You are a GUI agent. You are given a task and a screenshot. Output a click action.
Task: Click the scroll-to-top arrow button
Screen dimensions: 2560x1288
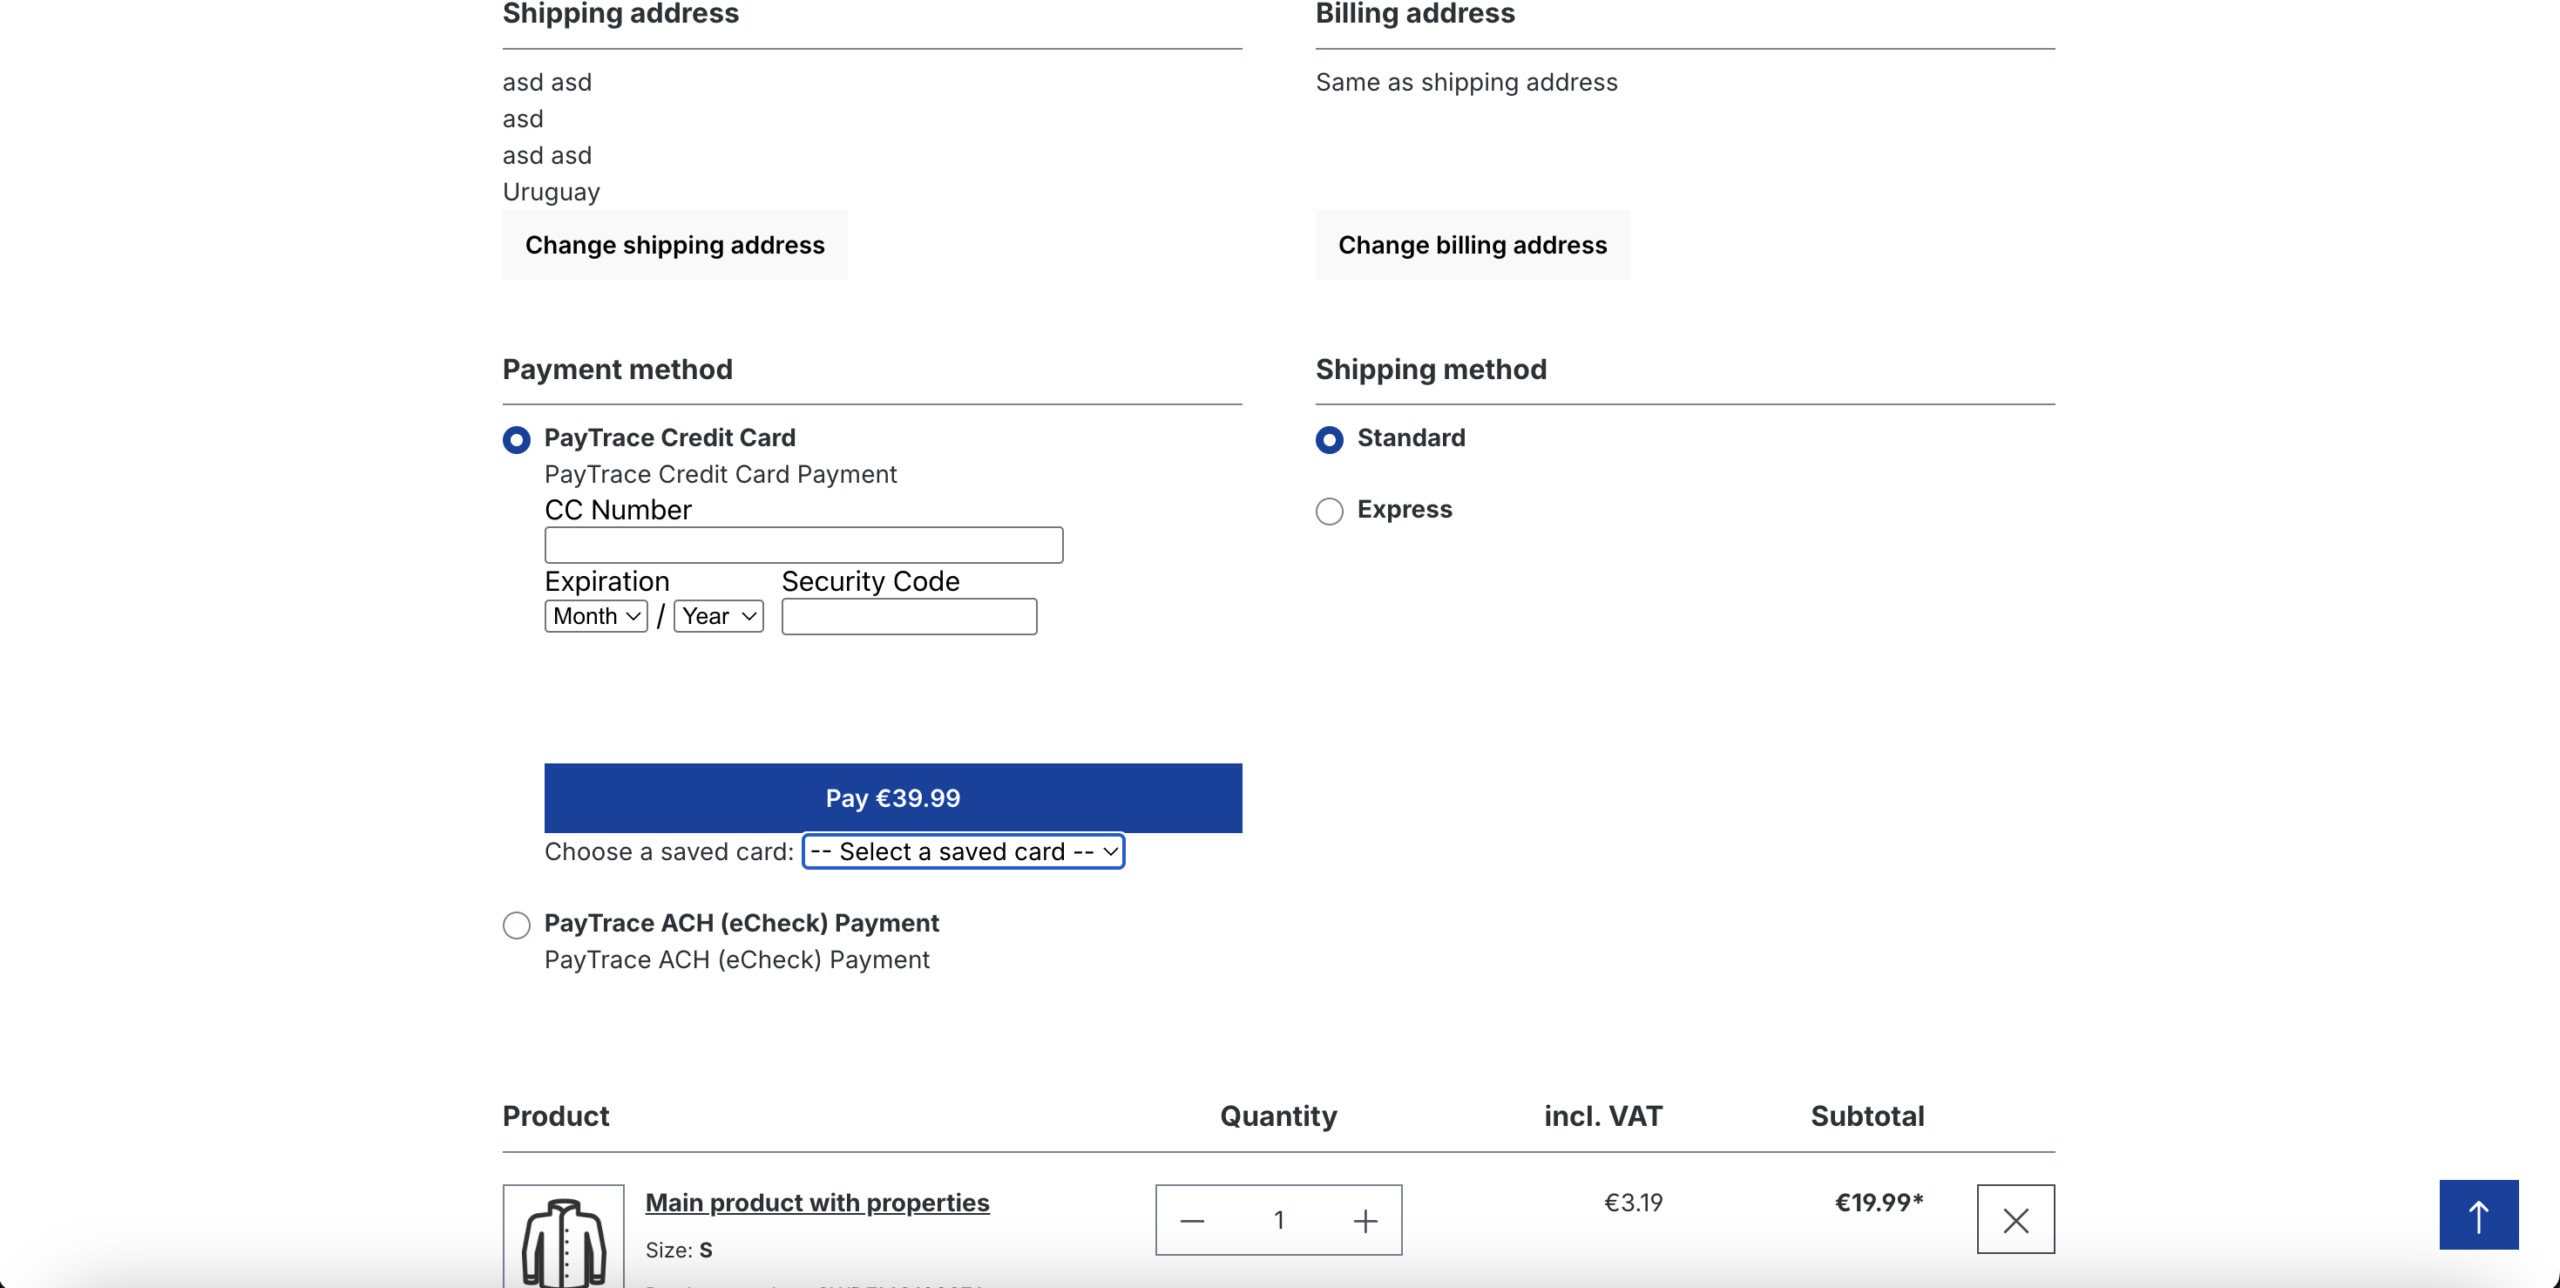tap(2478, 1215)
